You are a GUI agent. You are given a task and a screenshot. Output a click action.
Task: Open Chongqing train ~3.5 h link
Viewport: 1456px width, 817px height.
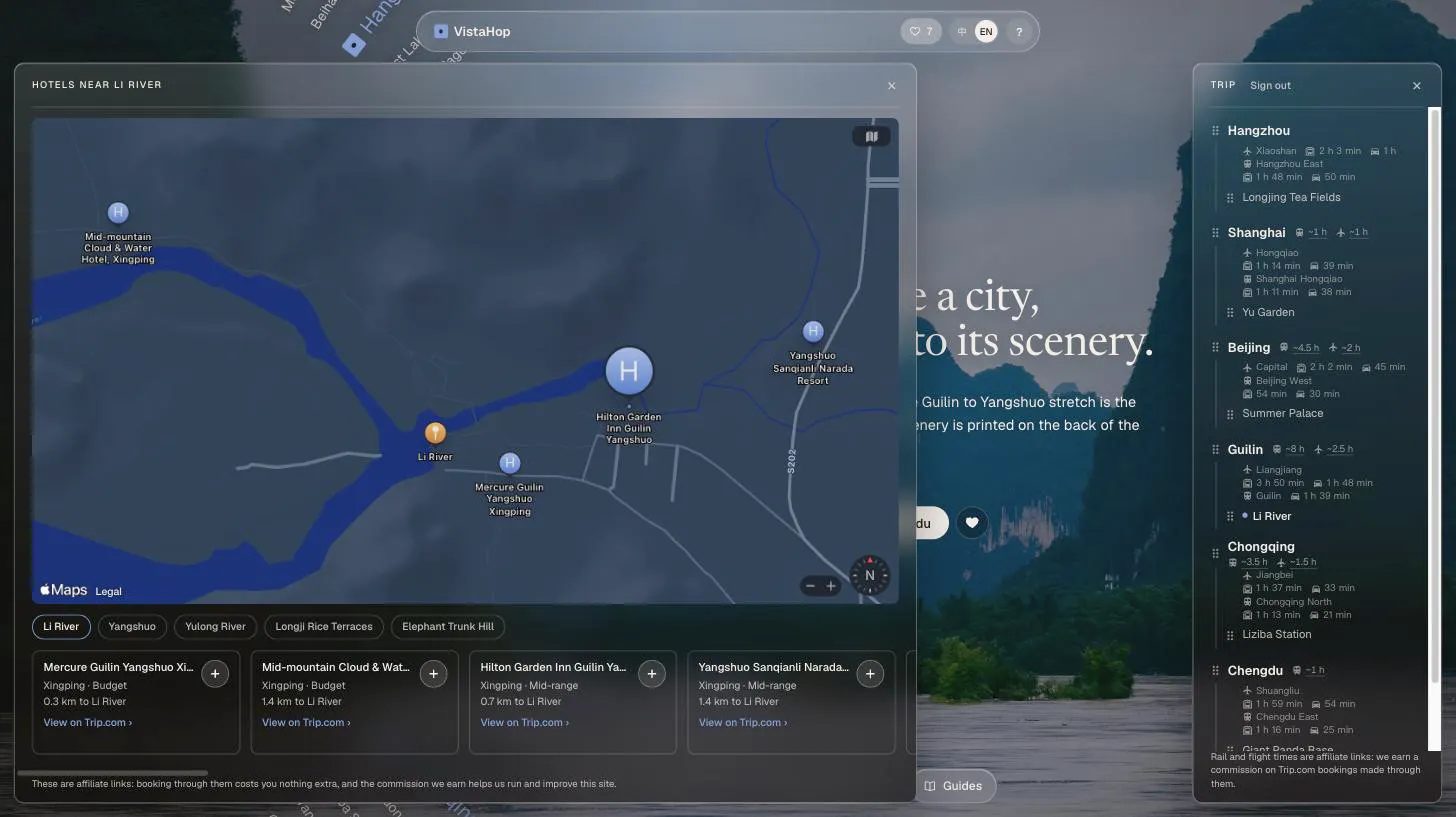pyautogui.click(x=1248, y=562)
